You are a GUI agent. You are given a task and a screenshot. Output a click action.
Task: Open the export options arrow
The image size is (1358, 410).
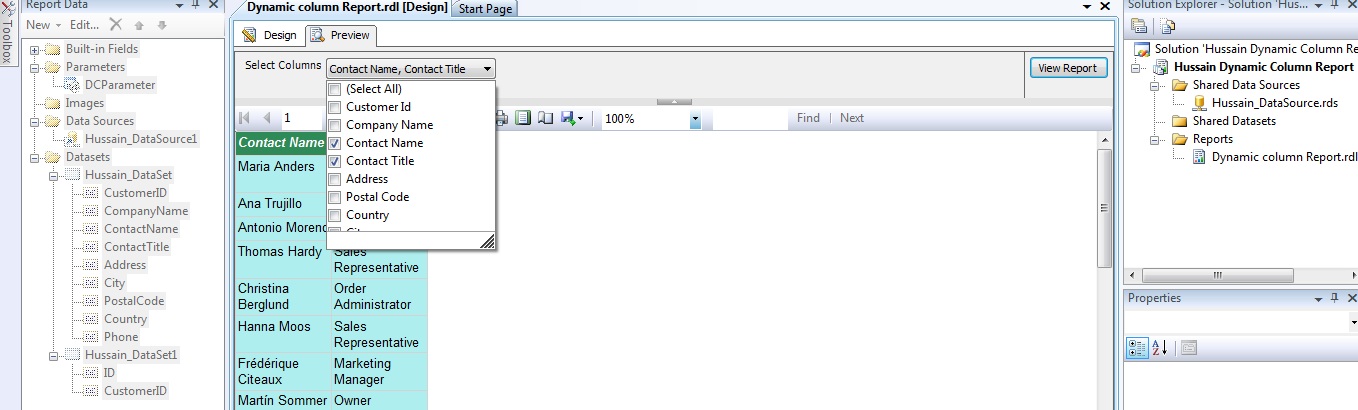[580, 119]
